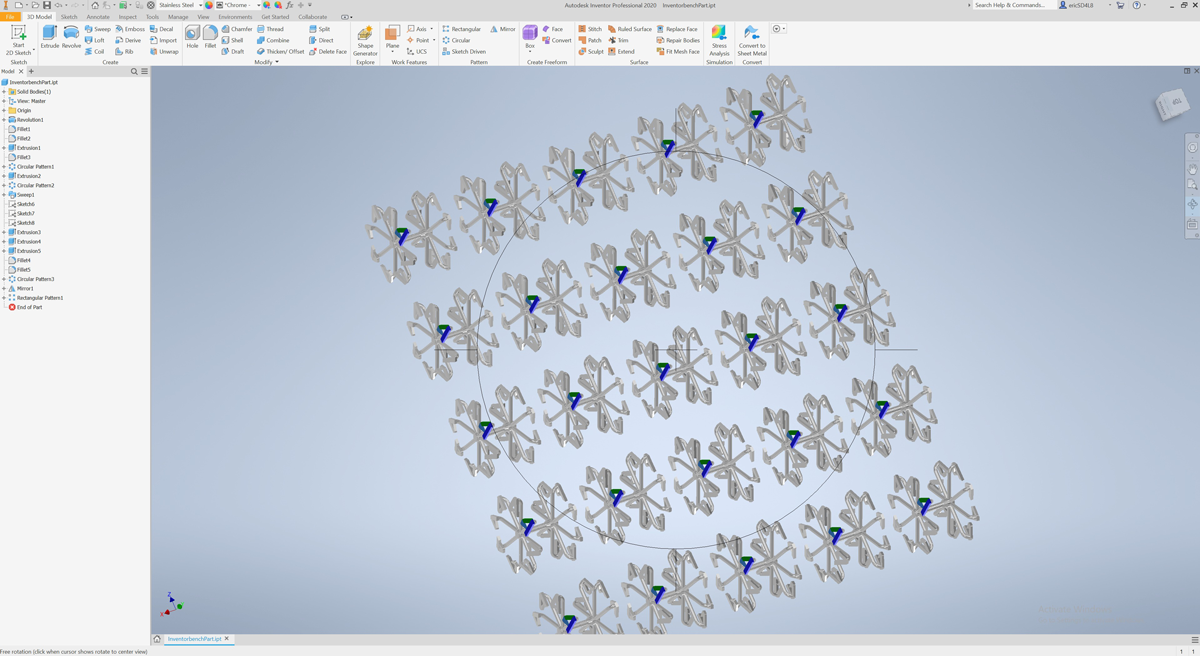The image size is (1200, 656).
Task: Start a new 2D Sketch
Action: click(18, 38)
